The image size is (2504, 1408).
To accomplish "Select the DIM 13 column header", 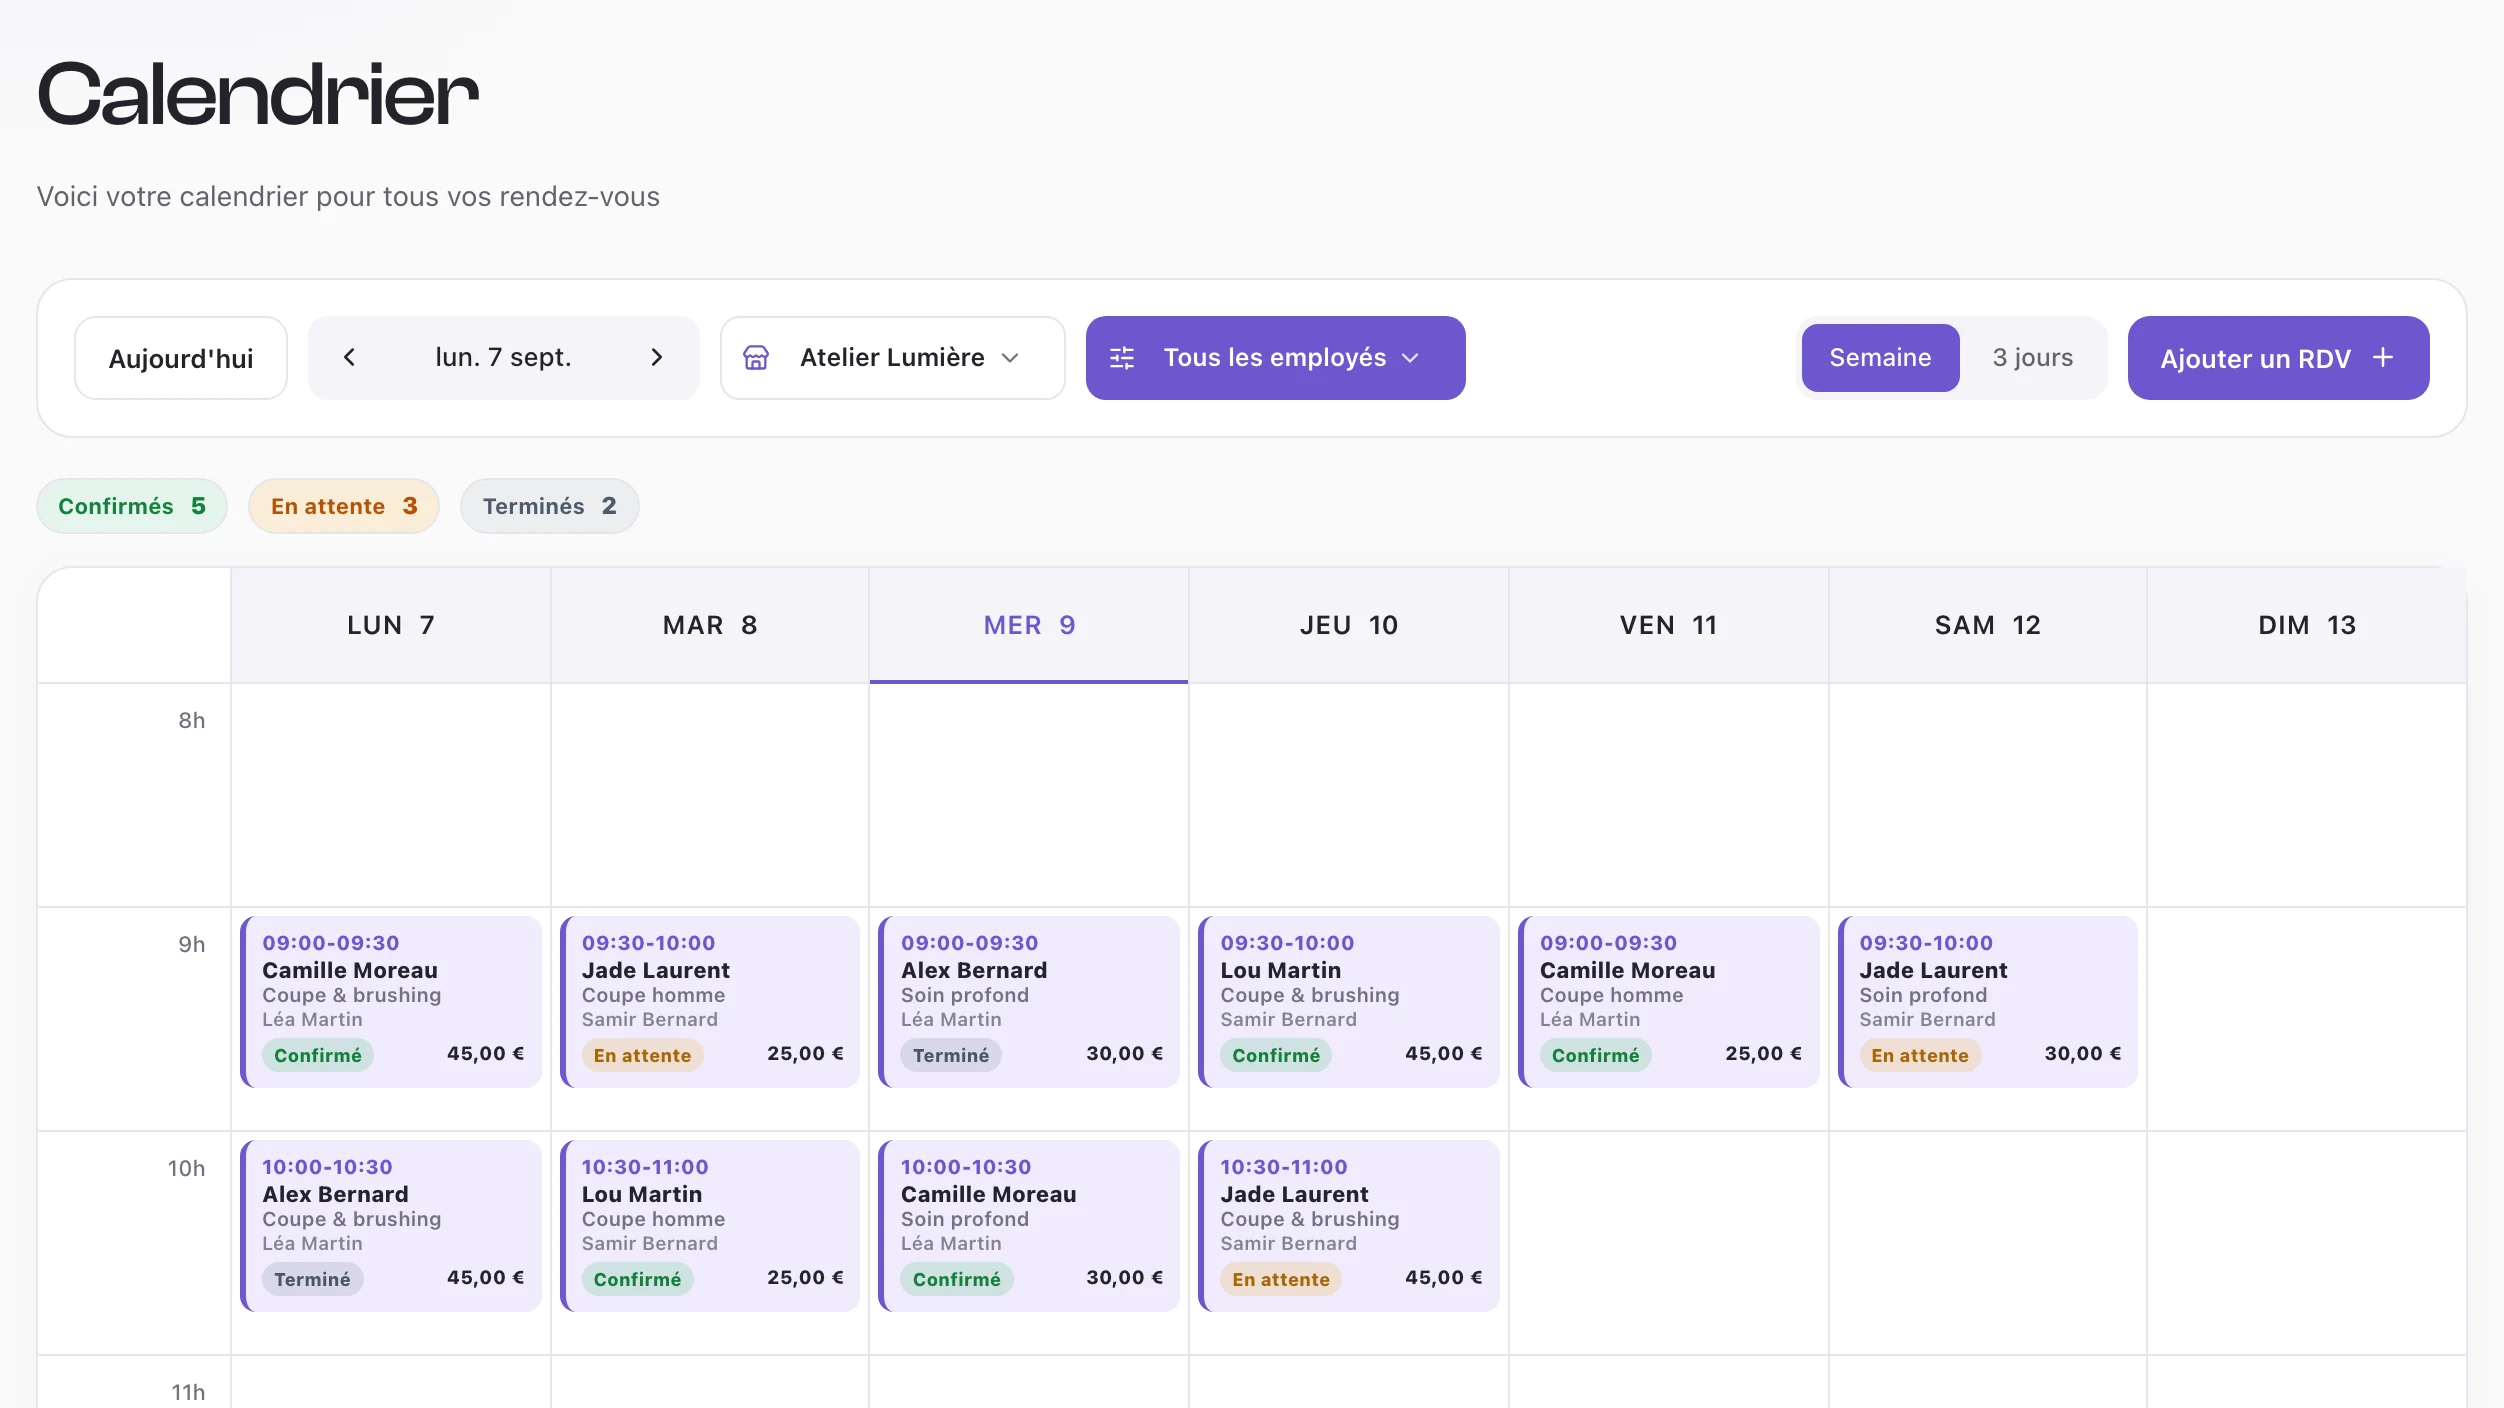I will (x=2307, y=625).
